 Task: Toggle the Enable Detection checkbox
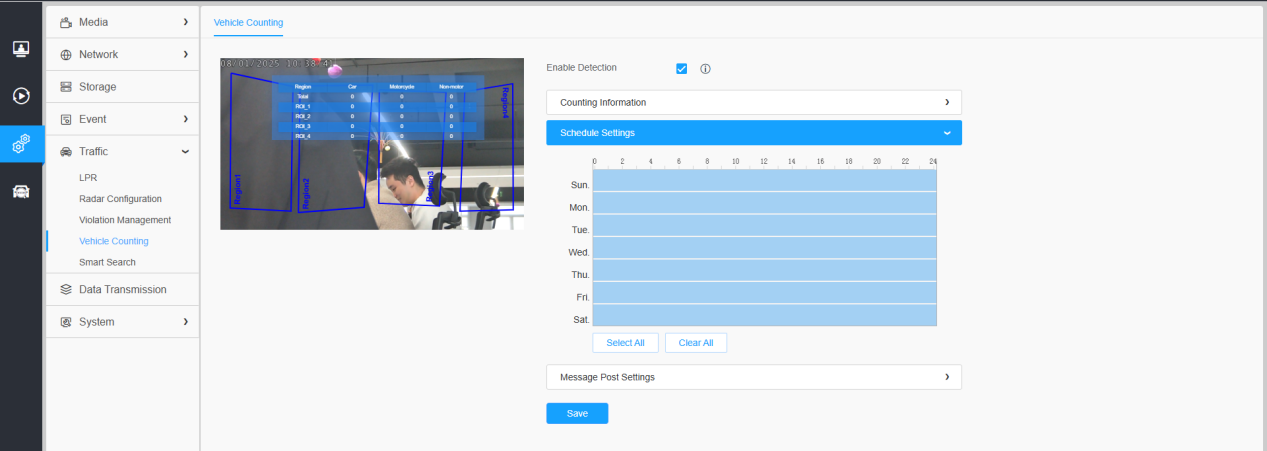[682, 69]
